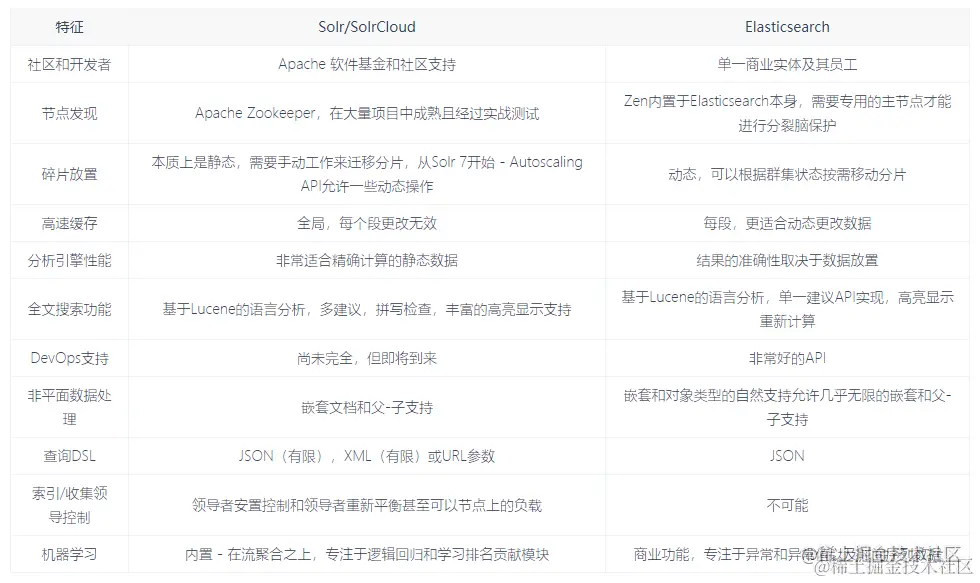Click '尚未完全，但即将到来' cell
This screenshot has width=980, height=583.
coord(367,358)
